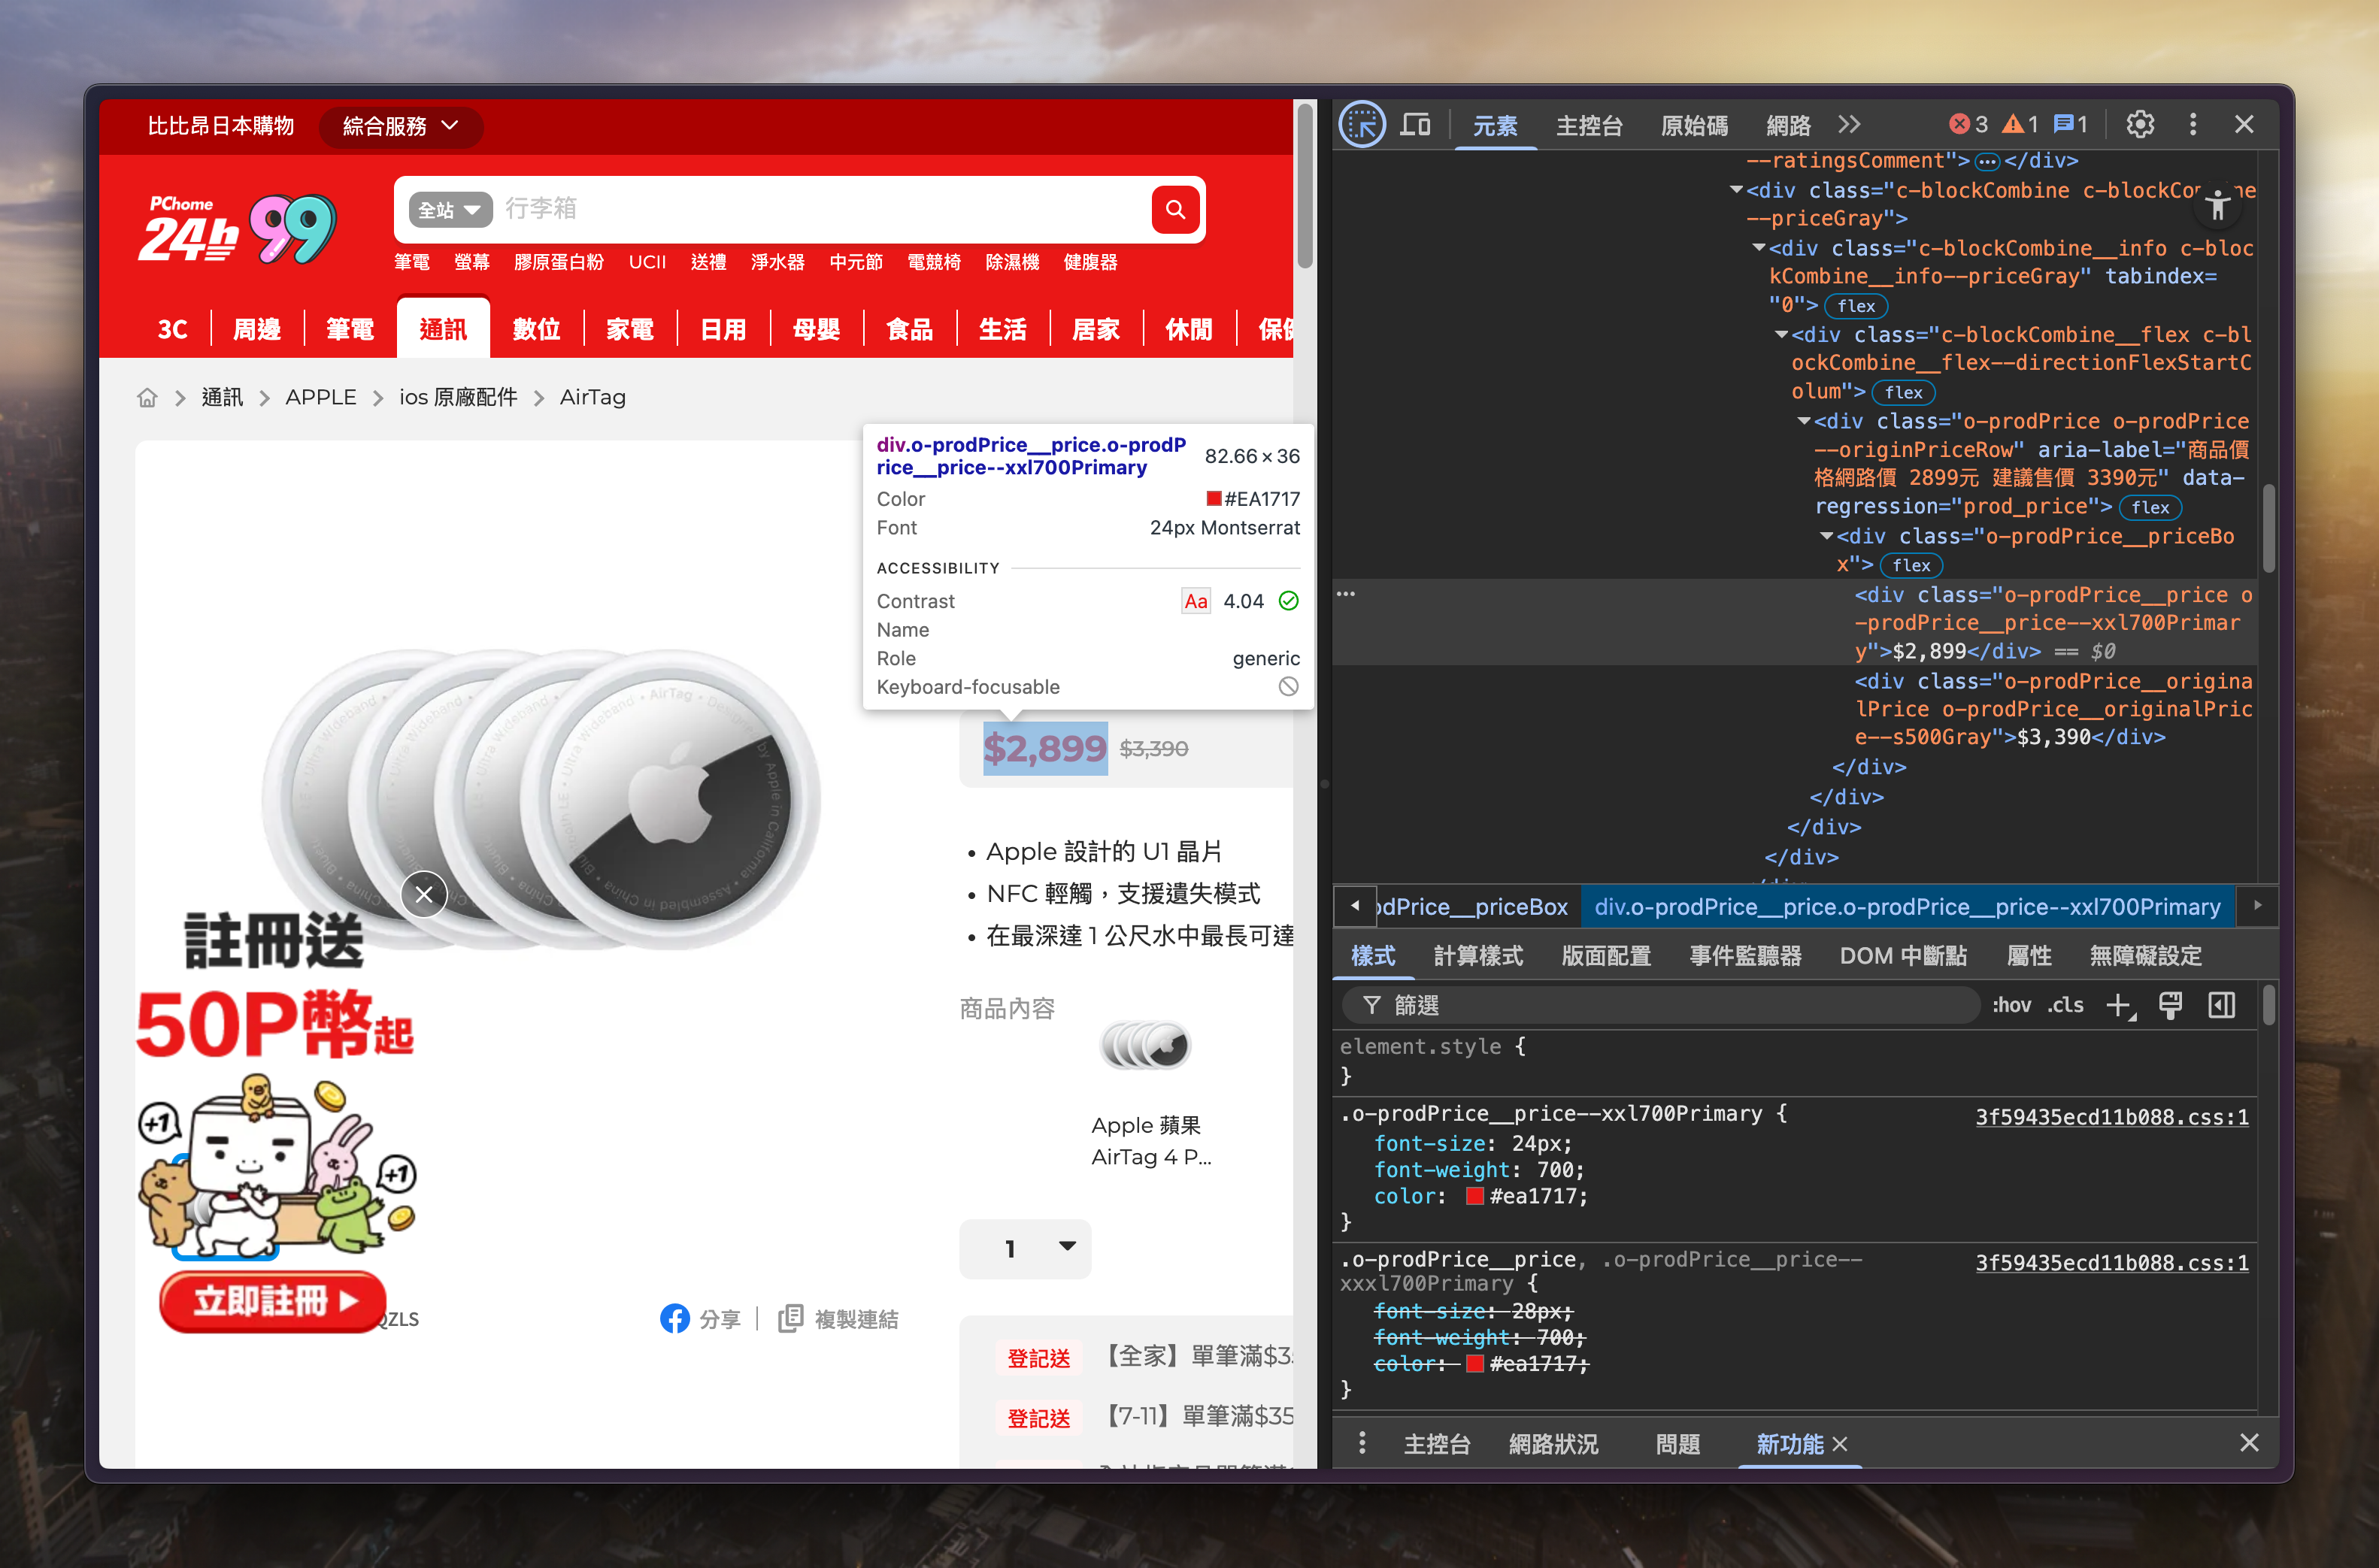This screenshot has width=2379, height=1568.
Task: Click the home breadcrumb icon
Action: click(x=147, y=398)
